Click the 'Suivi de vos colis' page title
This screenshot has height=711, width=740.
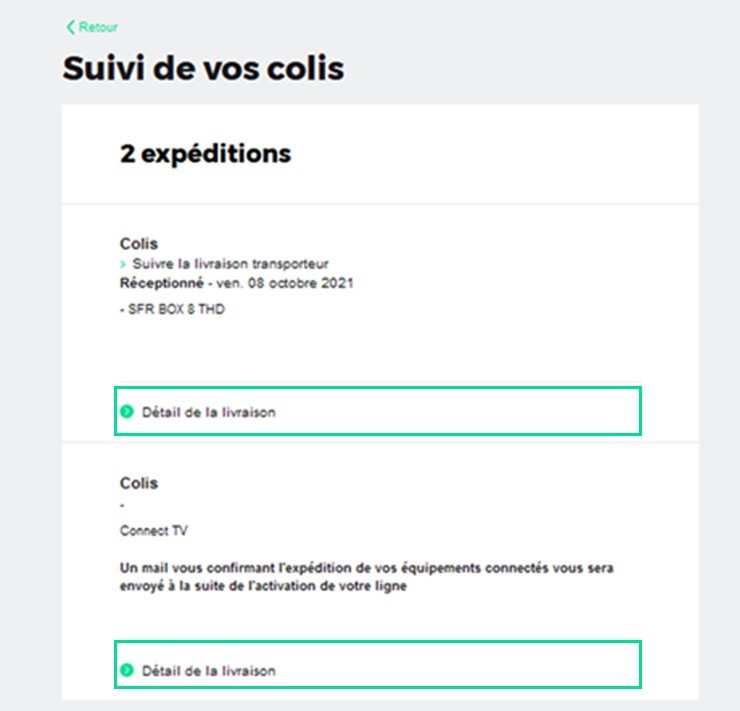(203, 69)
